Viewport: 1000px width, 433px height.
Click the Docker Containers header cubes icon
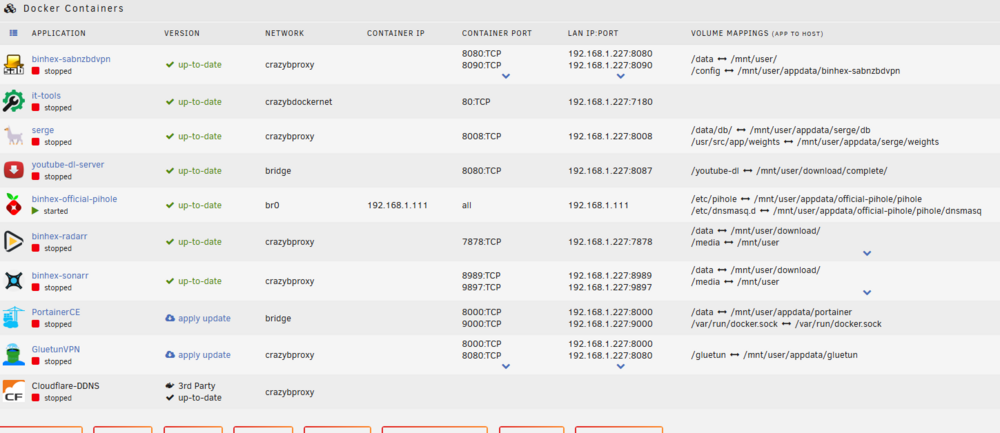pyautogui.click(x=11, y=8)
